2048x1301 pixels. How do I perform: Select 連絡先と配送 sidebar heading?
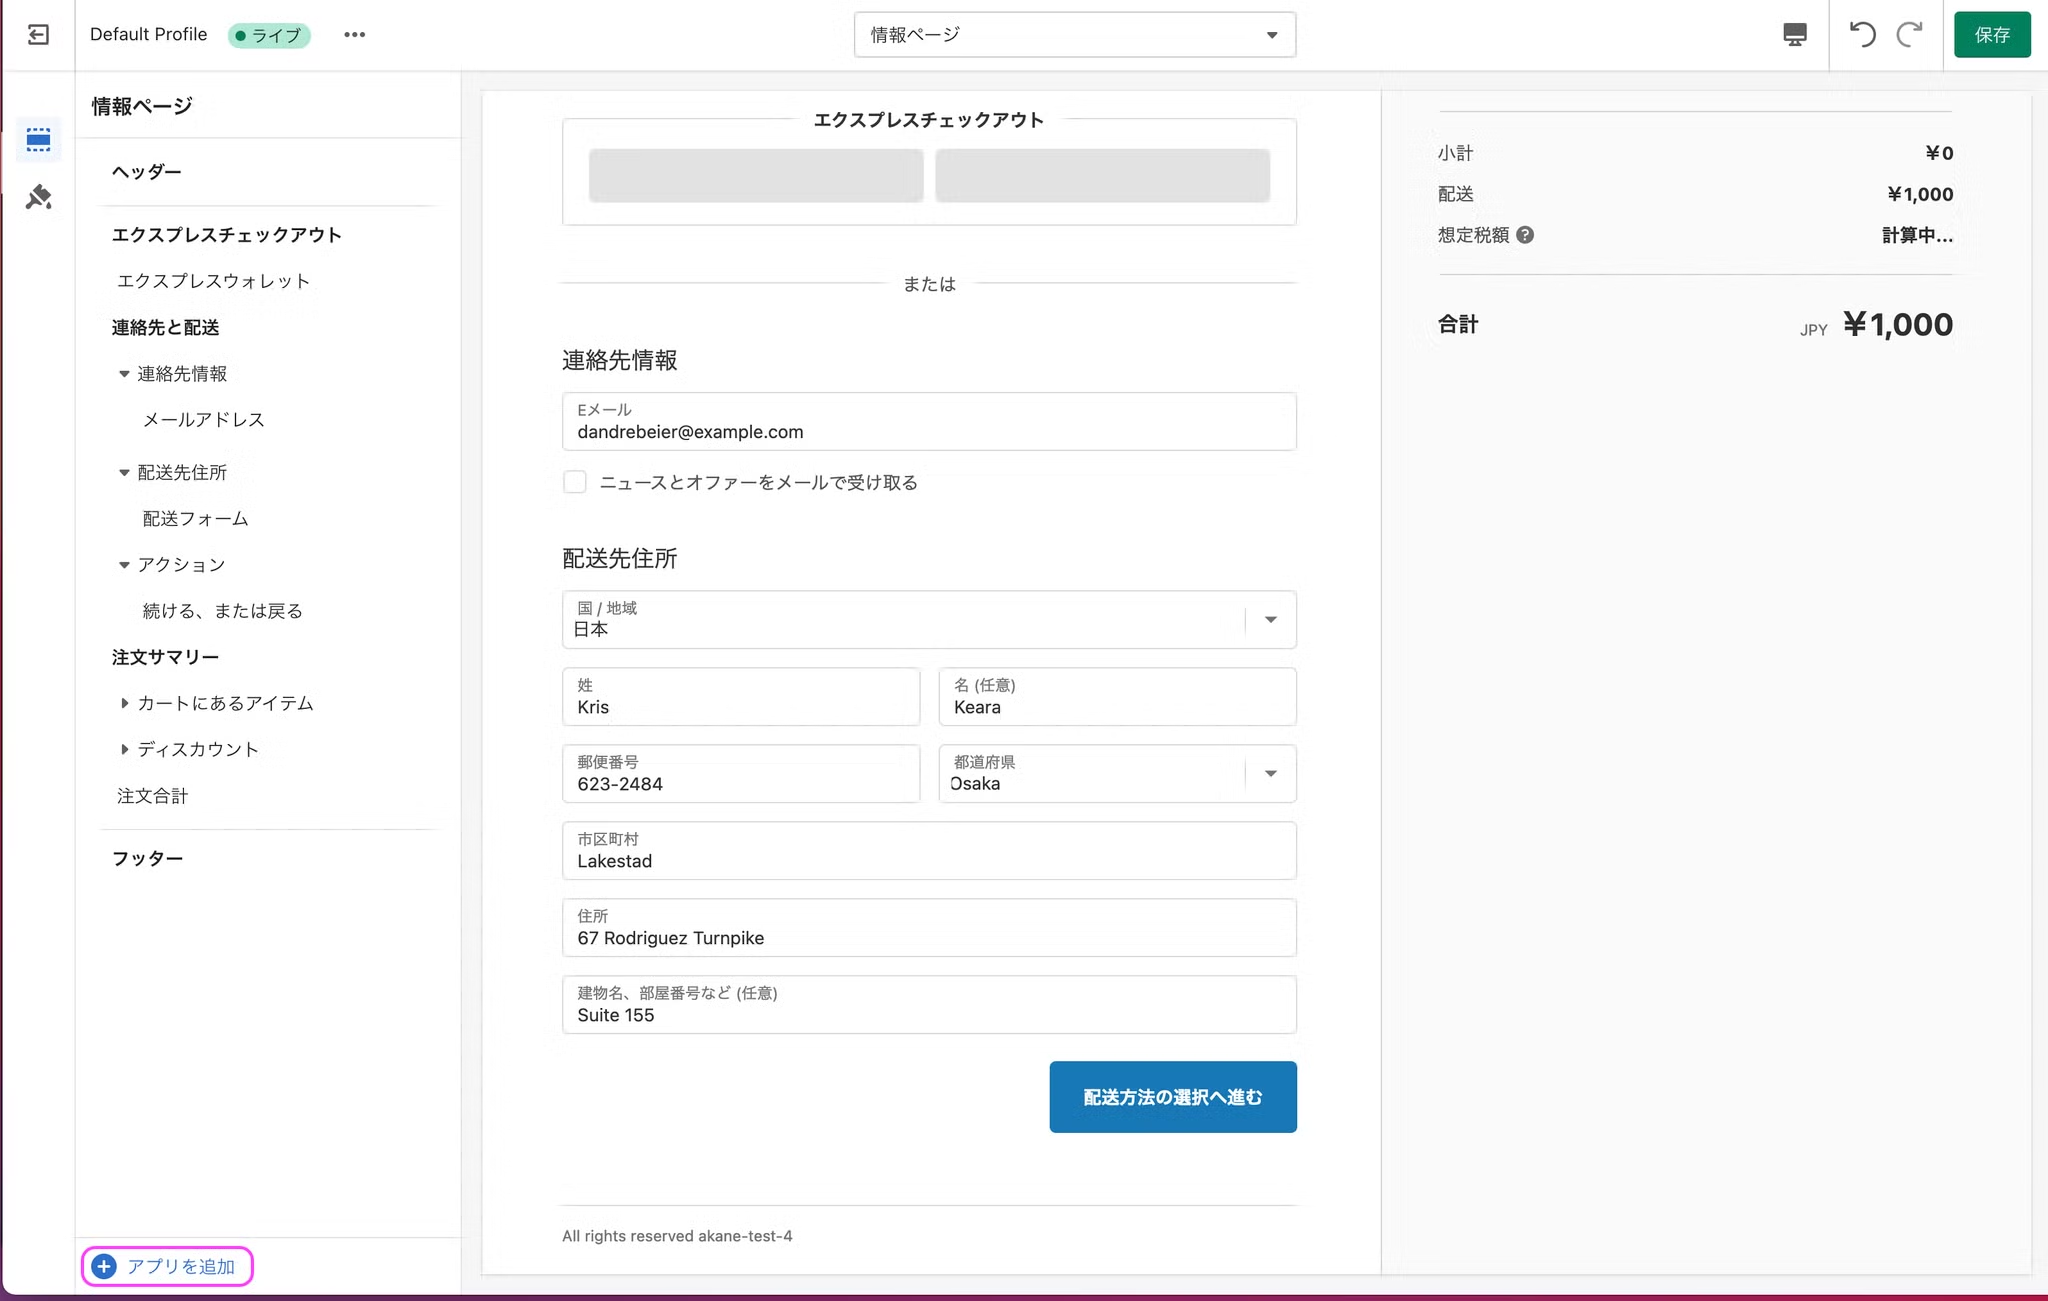(x=165, y=328)
